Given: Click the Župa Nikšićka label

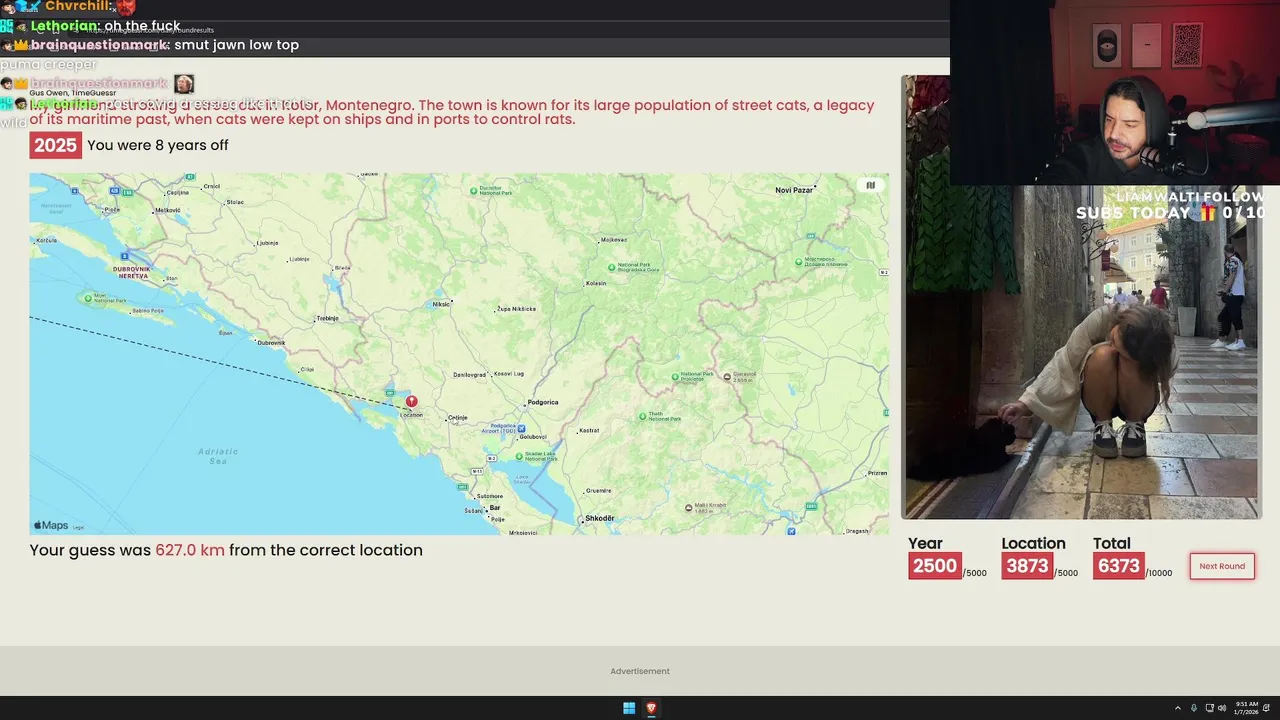Looking at the screenshot, I should pyautogui.click(x=517, y=310).
